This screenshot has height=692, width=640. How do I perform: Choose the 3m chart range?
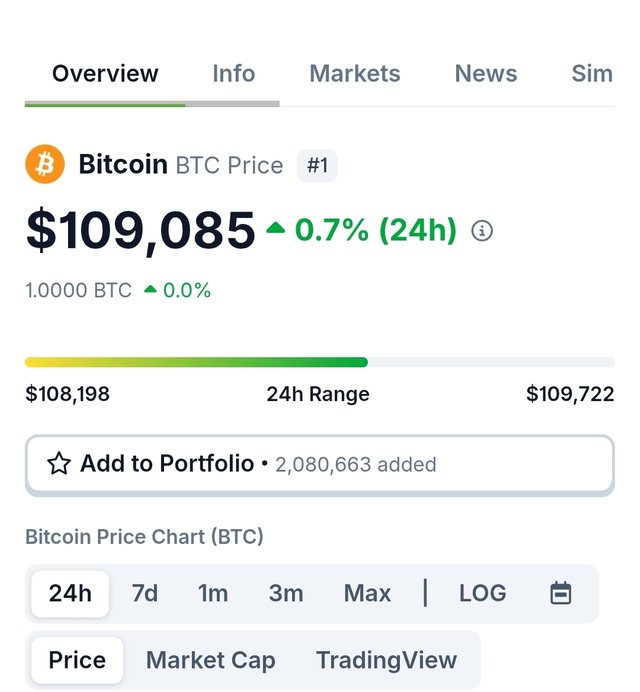click(x=286, y=593)
